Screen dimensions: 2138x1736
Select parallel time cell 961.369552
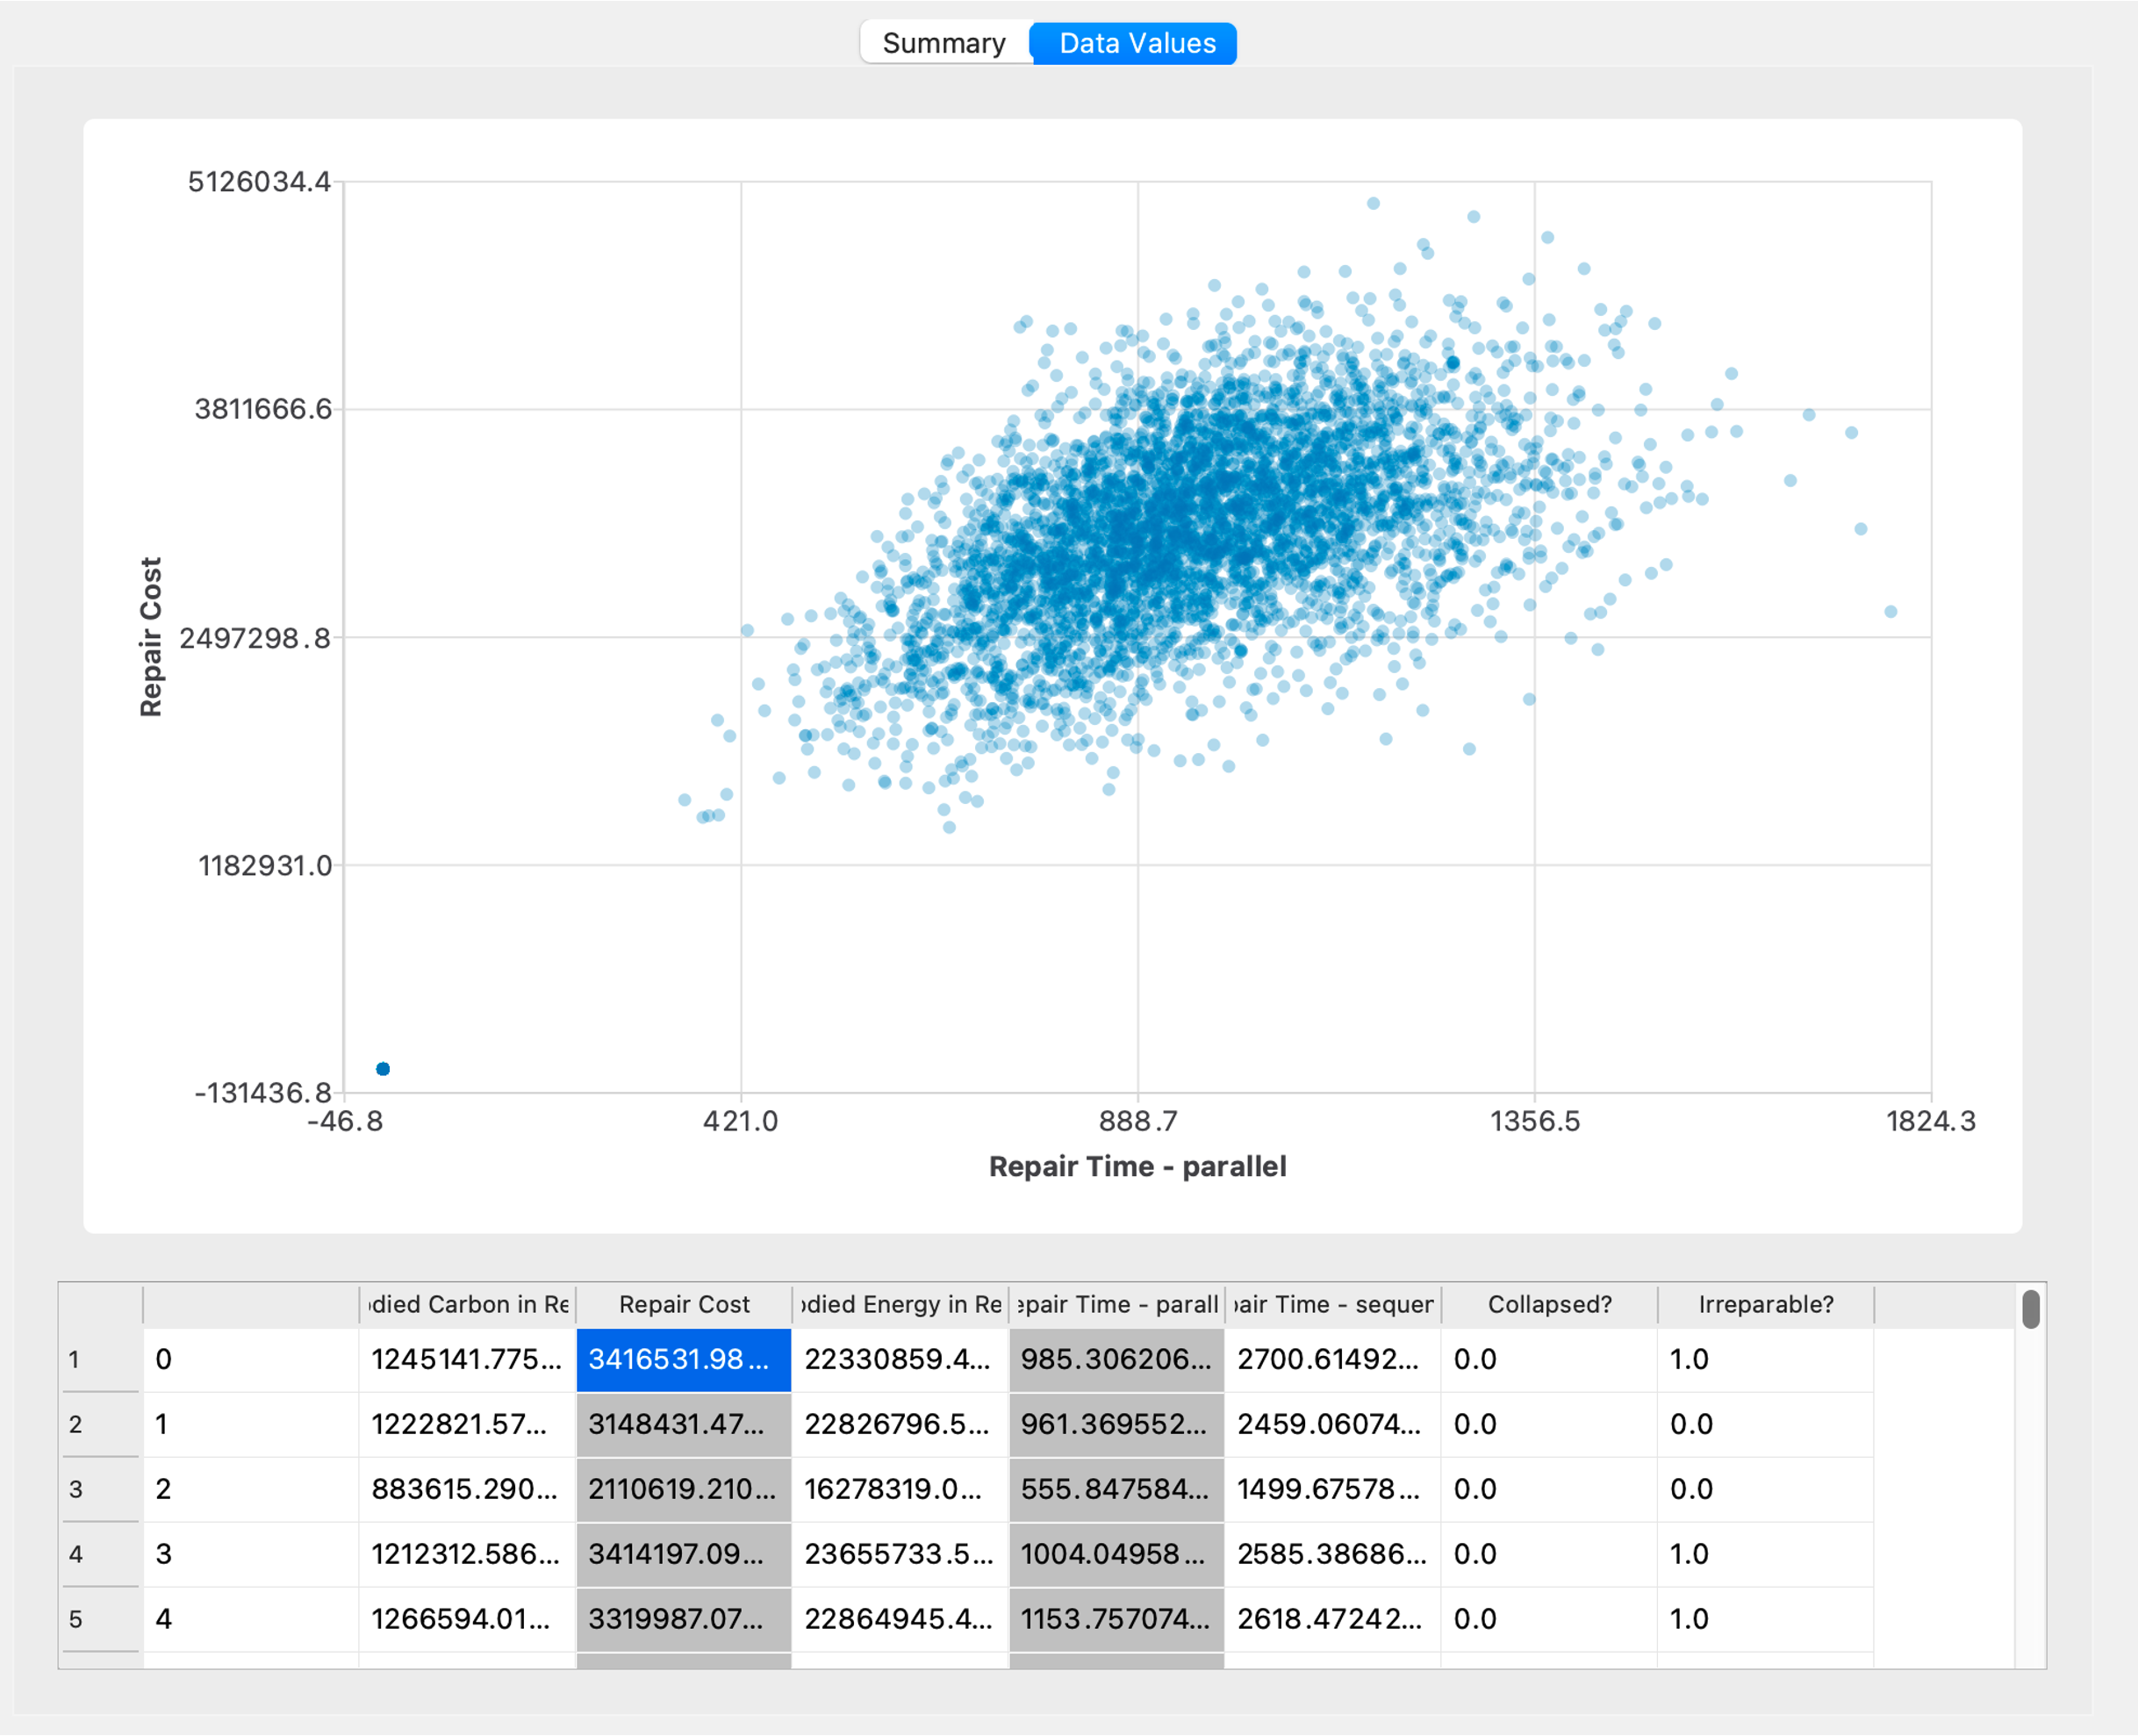coord(1117,1424)
